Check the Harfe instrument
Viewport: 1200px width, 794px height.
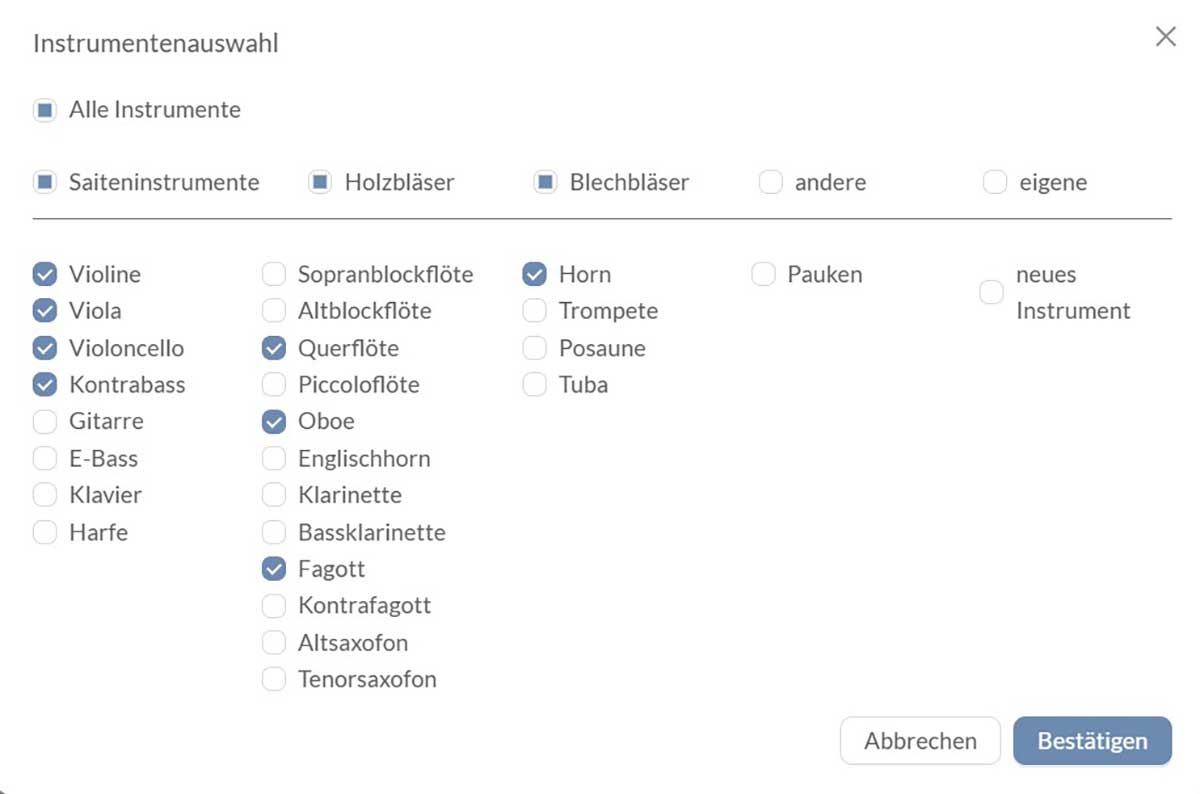pyautogui.click(x=45, y=532)
